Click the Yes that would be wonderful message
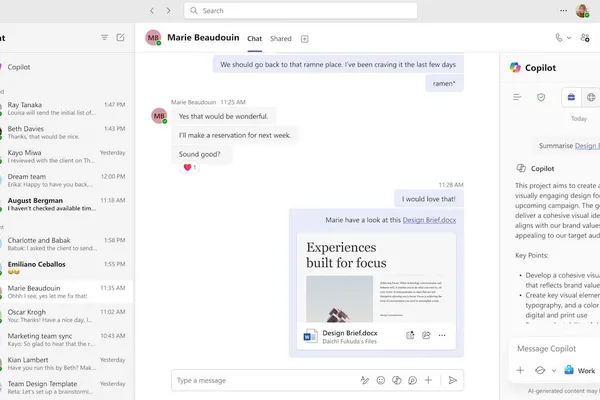Screen dimensions: 600x400 tap(223, 116)
